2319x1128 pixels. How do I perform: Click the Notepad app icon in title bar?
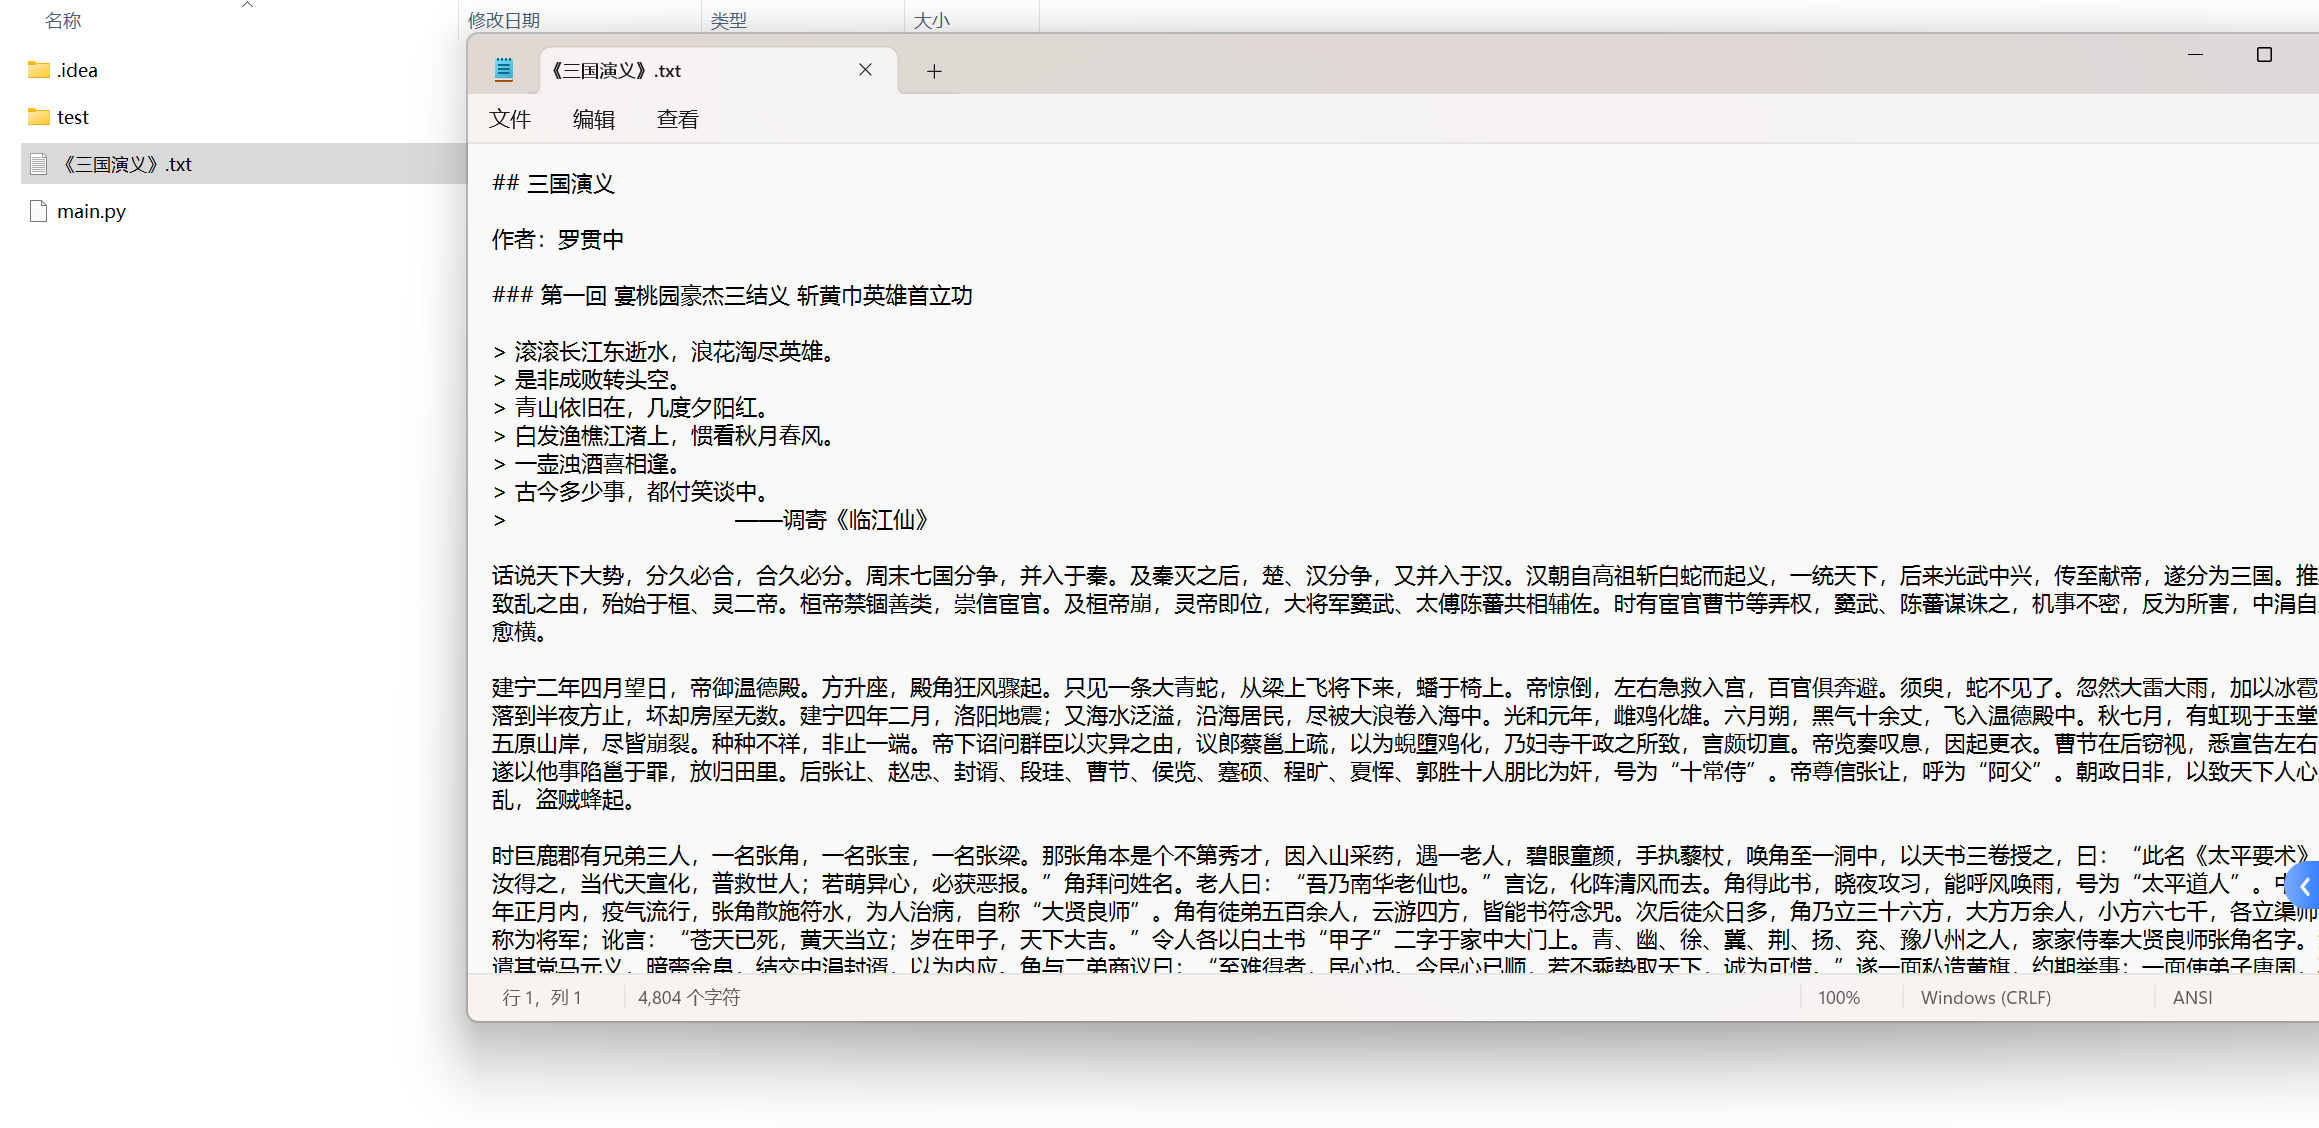pos(504,70)
